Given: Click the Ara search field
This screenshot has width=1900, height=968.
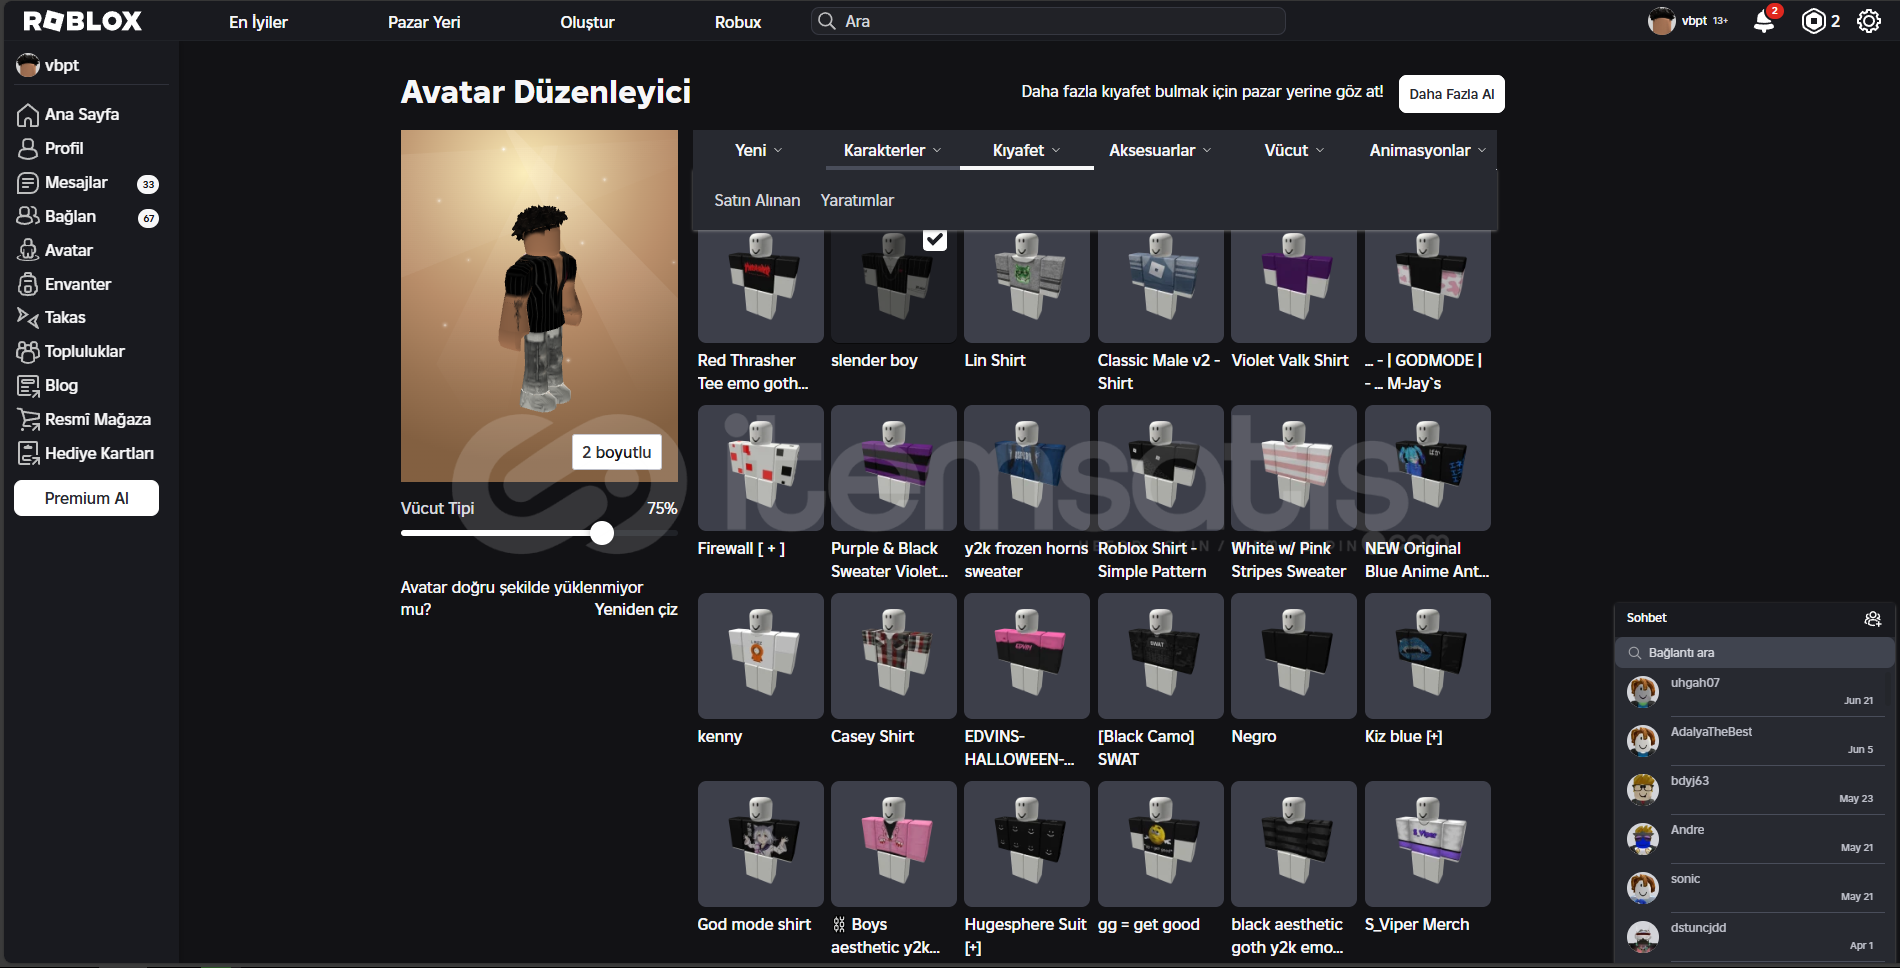Looking at the screenshot, I should coord(1048,21).
